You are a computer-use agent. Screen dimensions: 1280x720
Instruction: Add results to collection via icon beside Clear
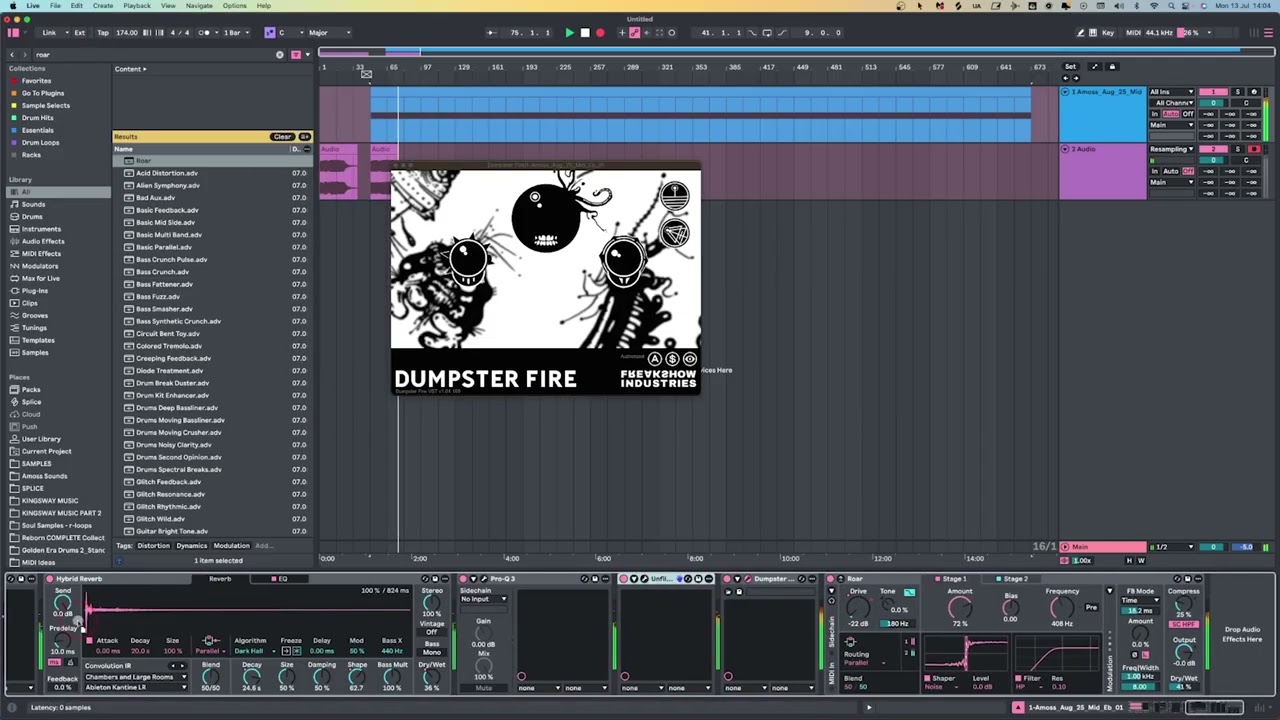(x=305, y=137)
